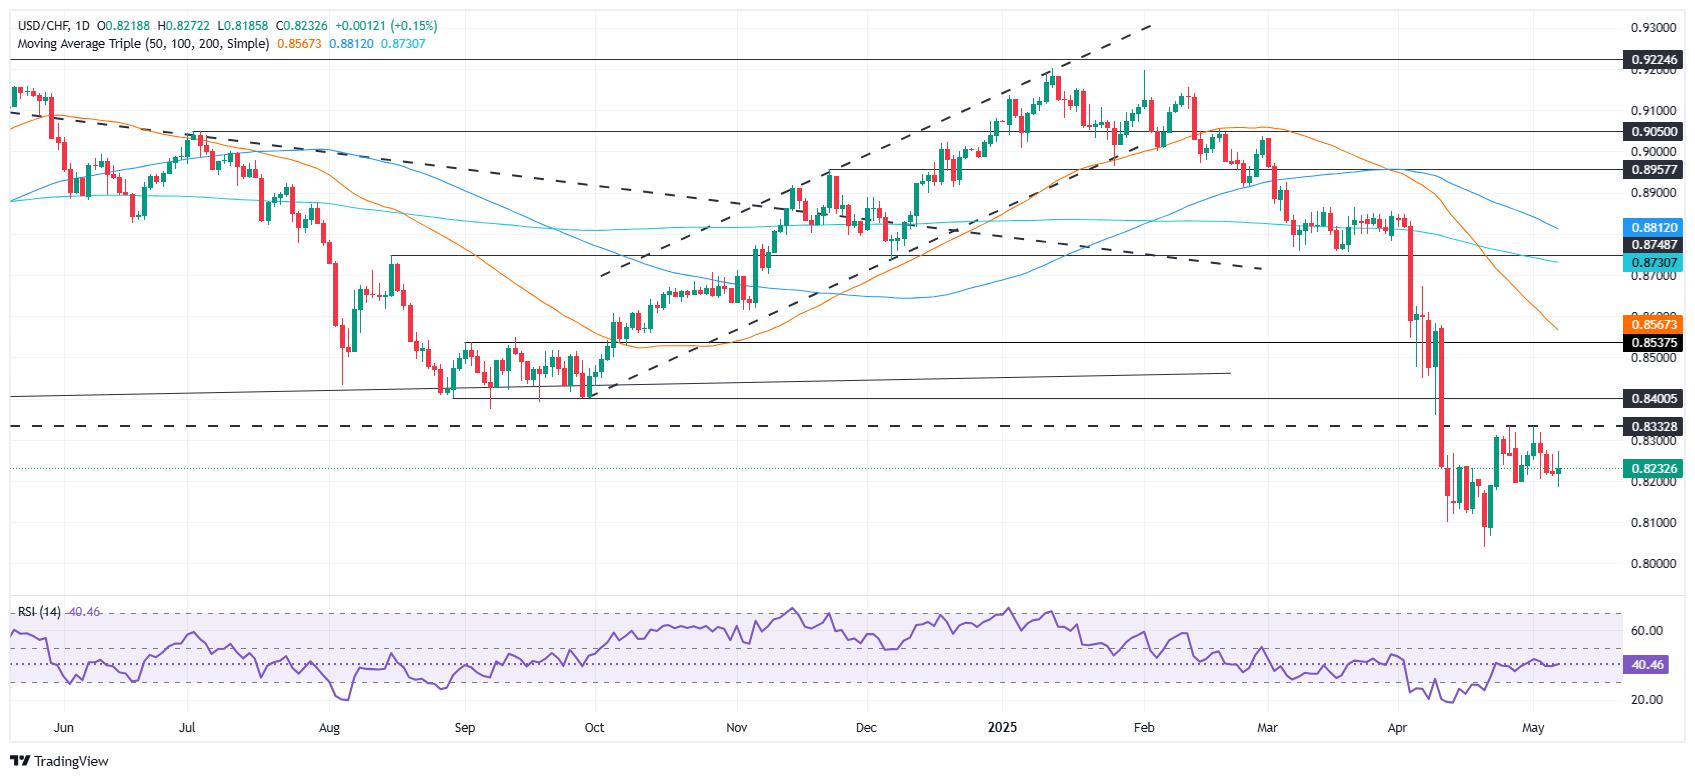Click the Apr label on the time axis
The image size is (1695, 779).
tap(1397, 729)
